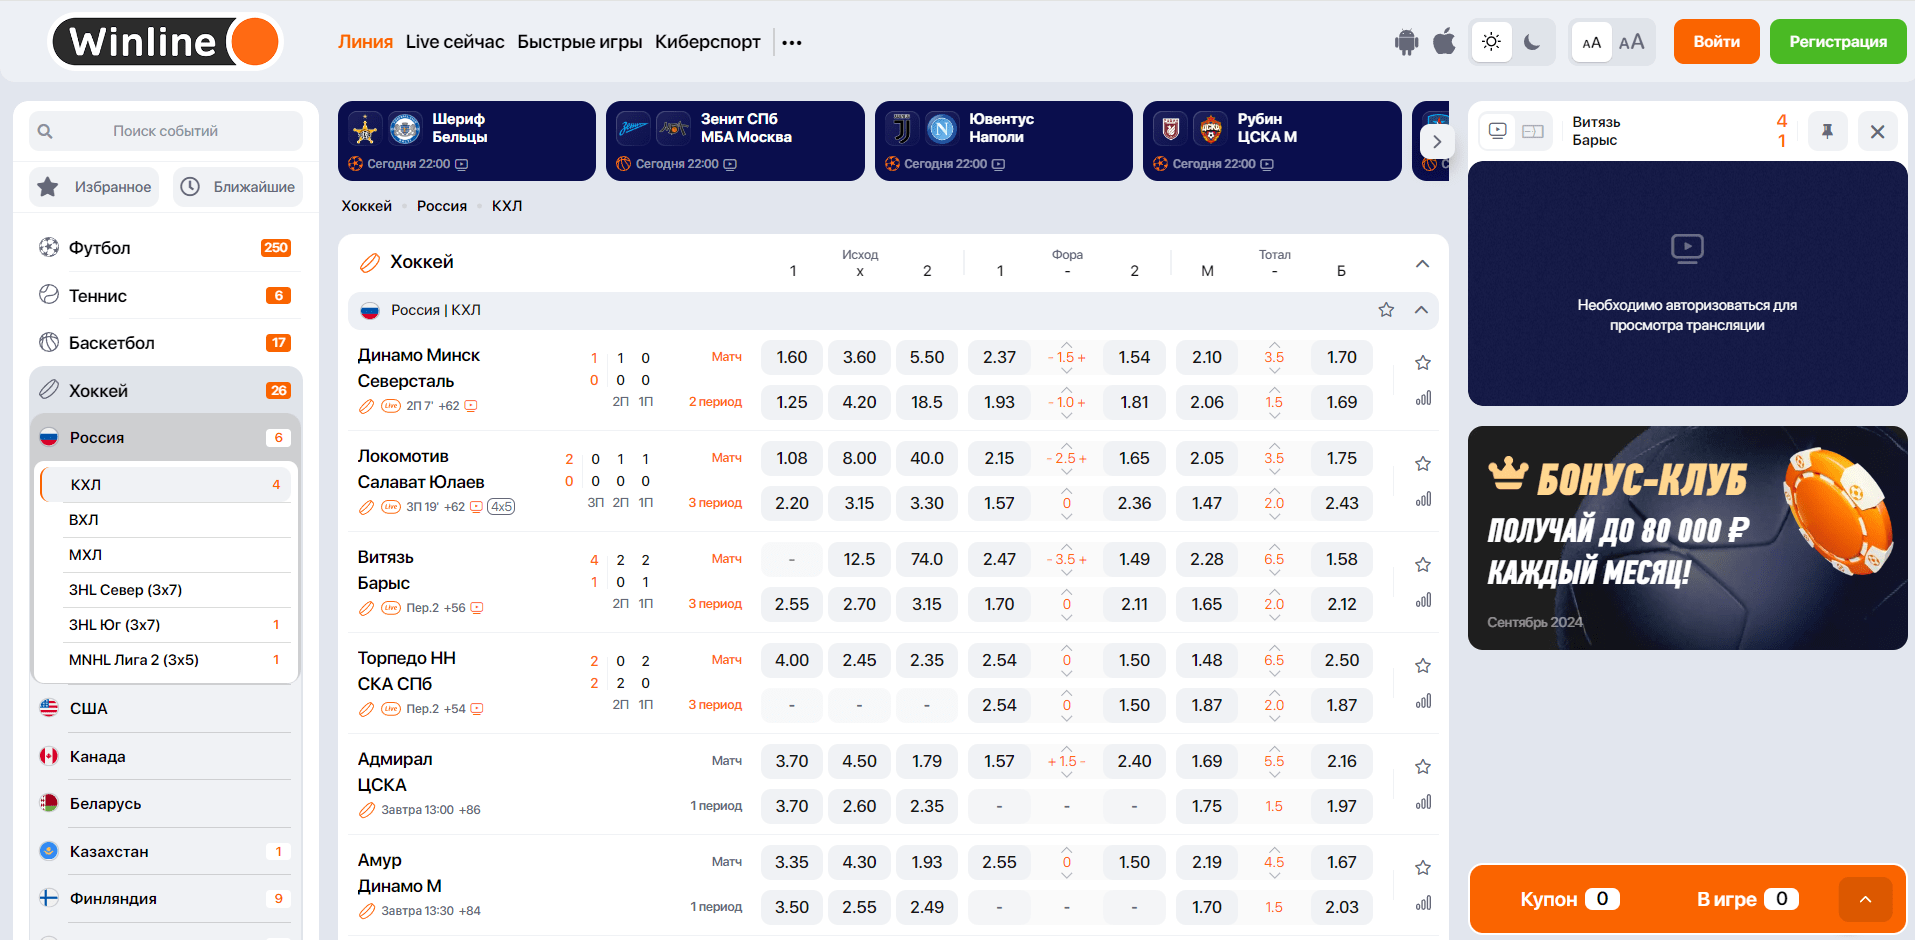Select Теннис in the sports sidebar
1915x940 pixels.
[x=165, y=295]
